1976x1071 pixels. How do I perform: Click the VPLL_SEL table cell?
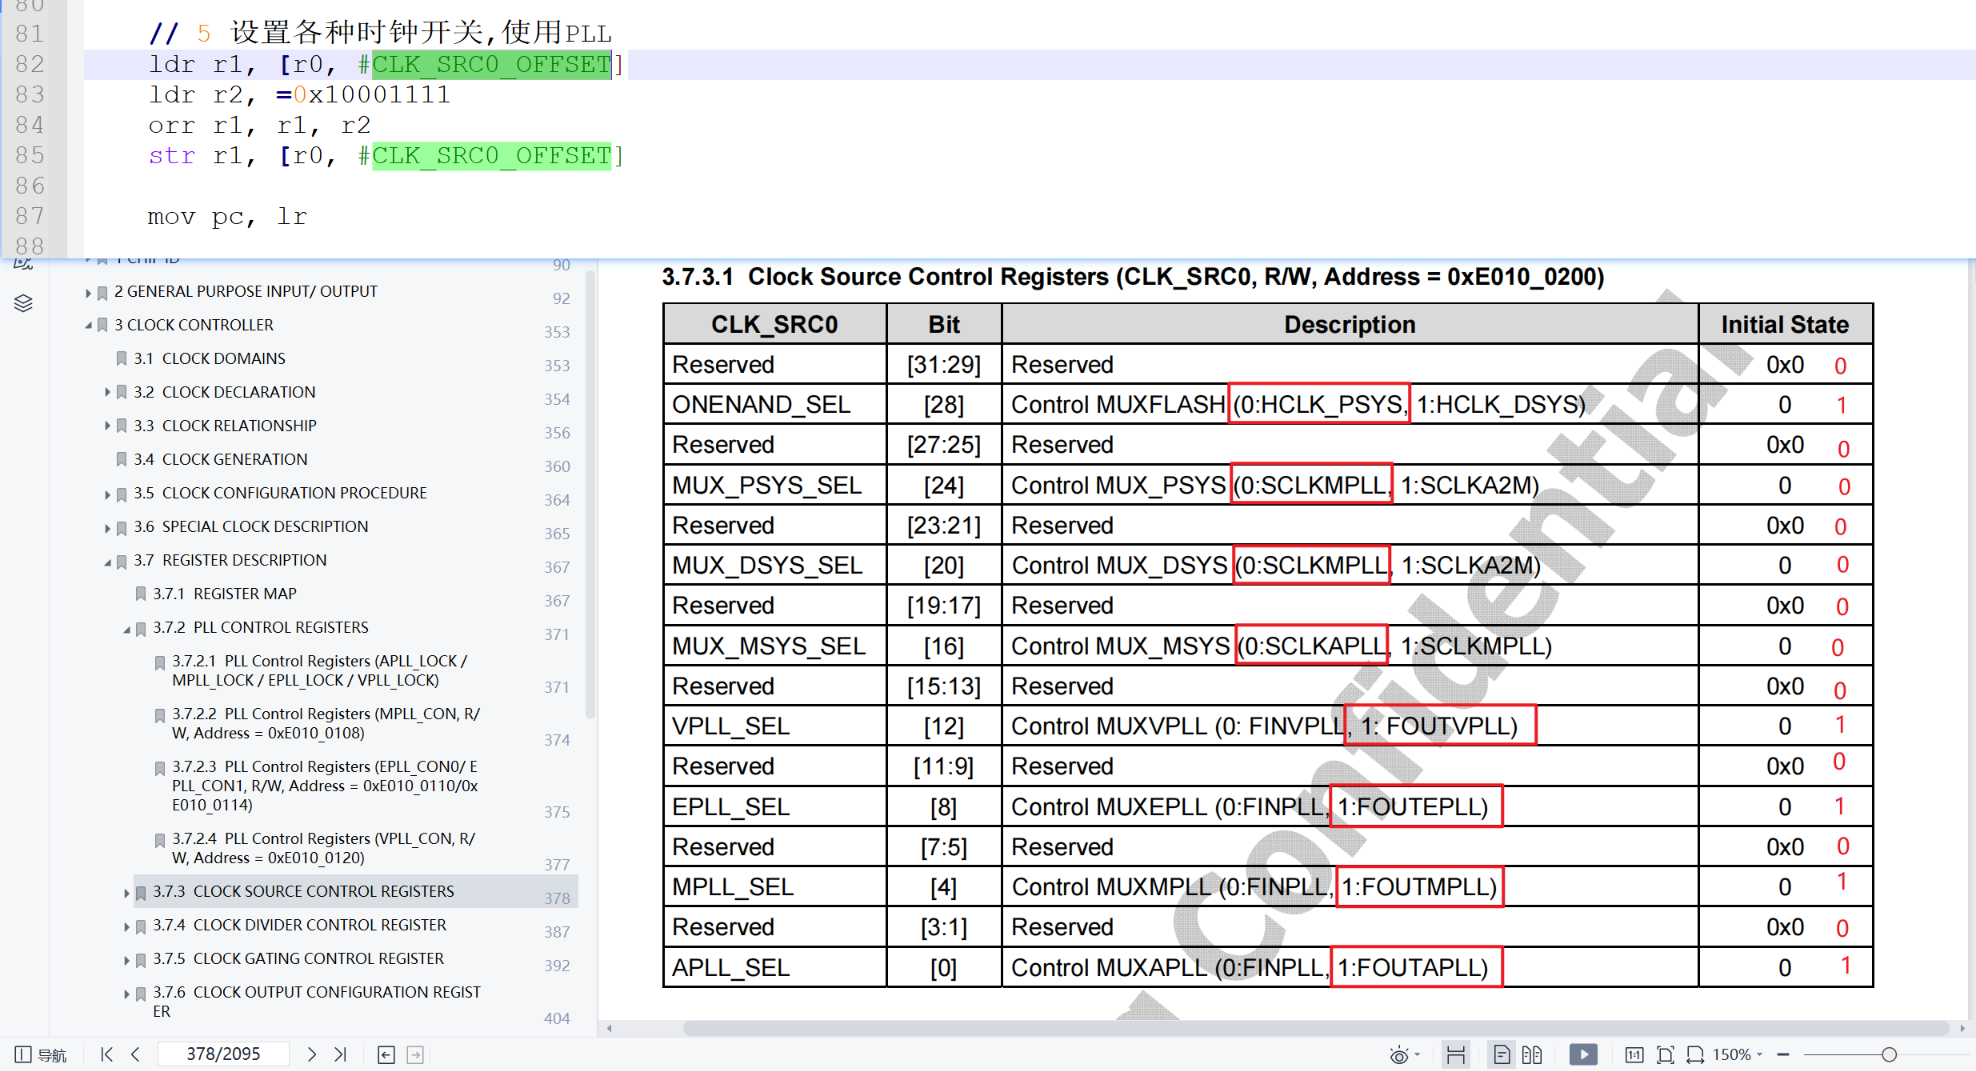[775, 726]
